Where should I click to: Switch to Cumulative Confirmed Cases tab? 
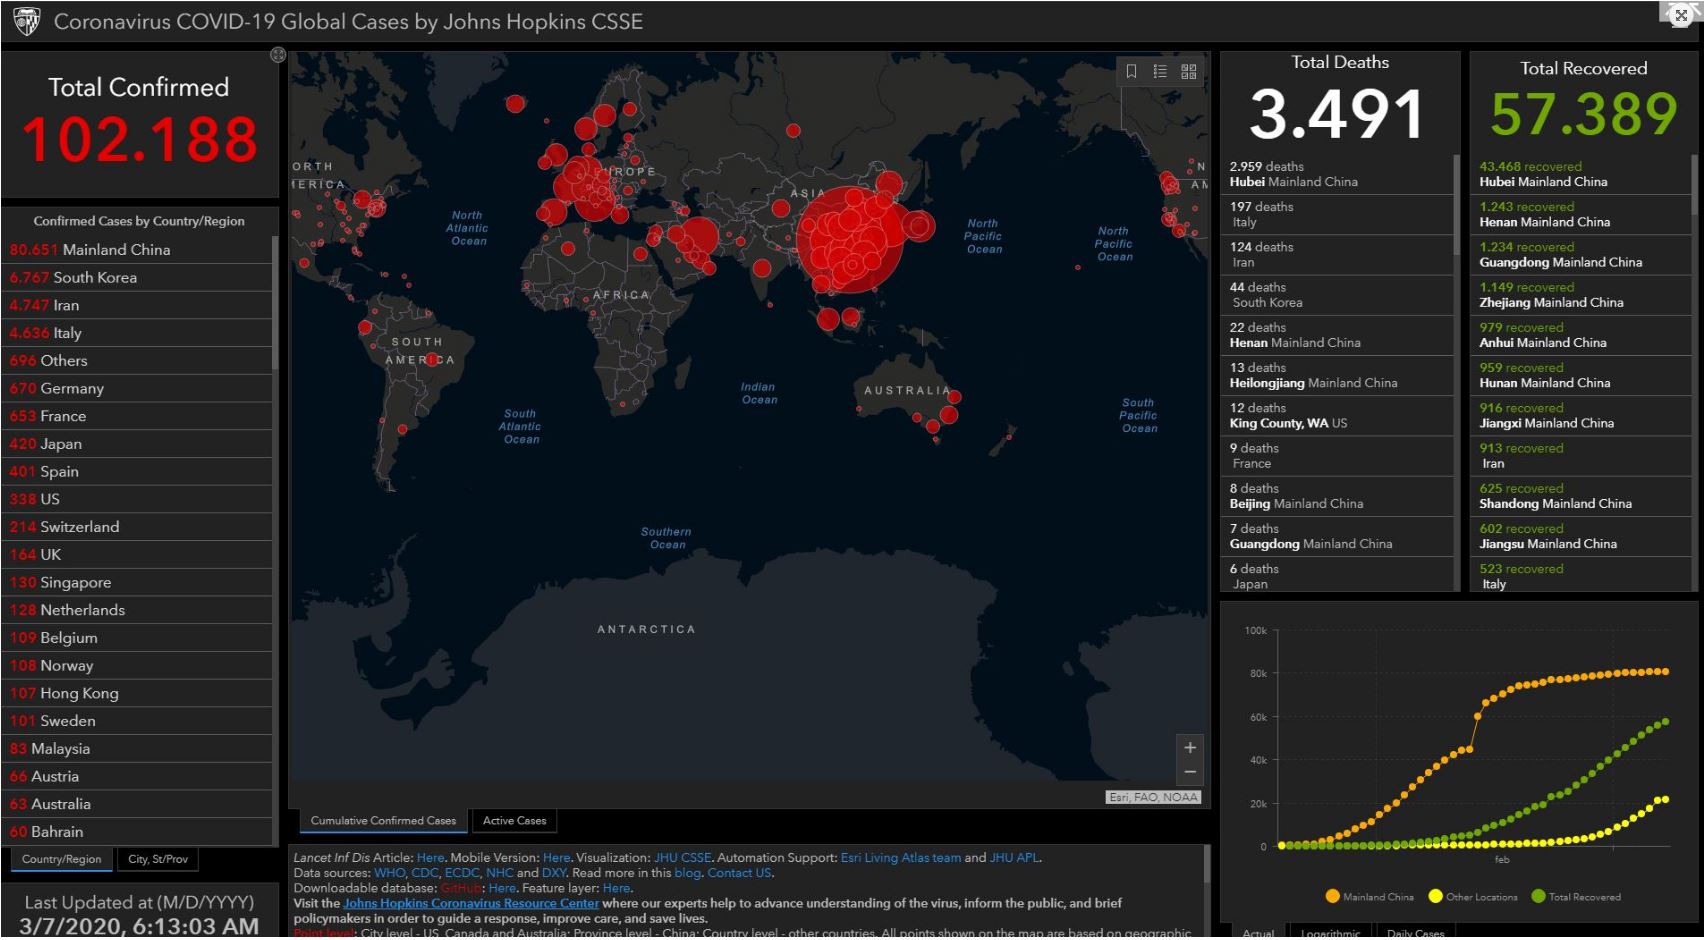pyautogui.click(x=383, y=821)
